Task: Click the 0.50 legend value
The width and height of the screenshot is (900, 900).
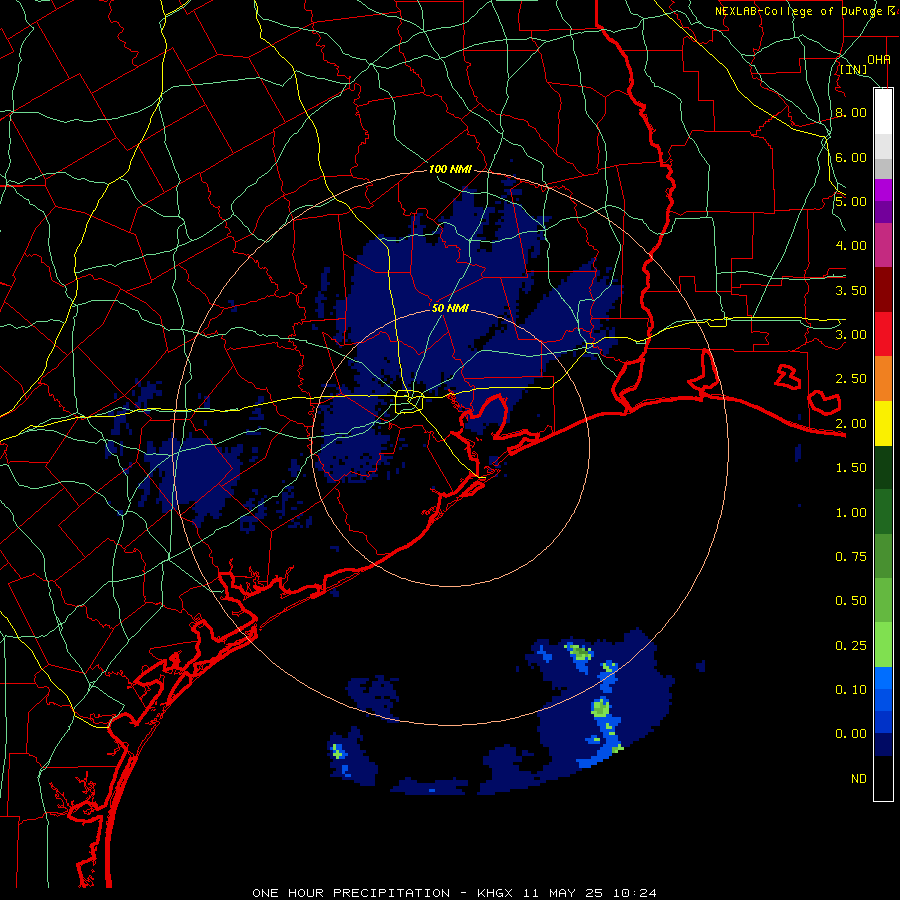Action: [x=851, y=601]
